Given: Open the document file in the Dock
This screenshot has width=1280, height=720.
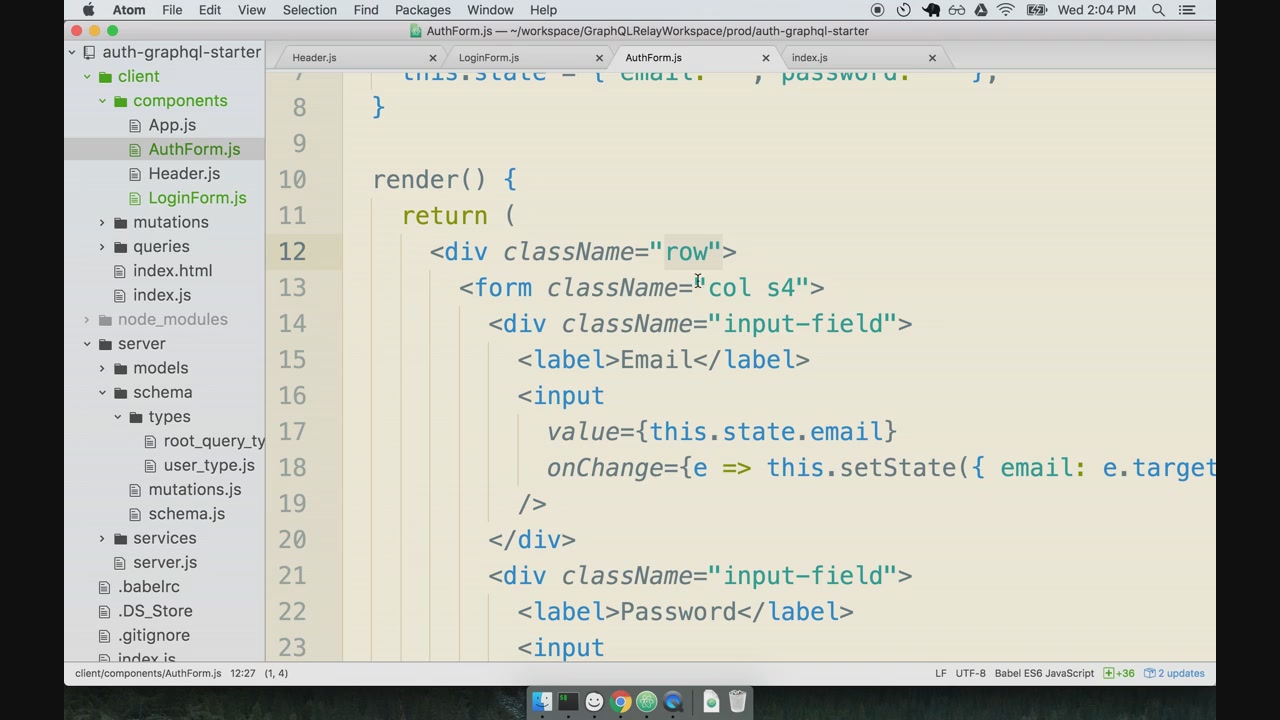Looking at the screenshot, I should coord(711,702).
